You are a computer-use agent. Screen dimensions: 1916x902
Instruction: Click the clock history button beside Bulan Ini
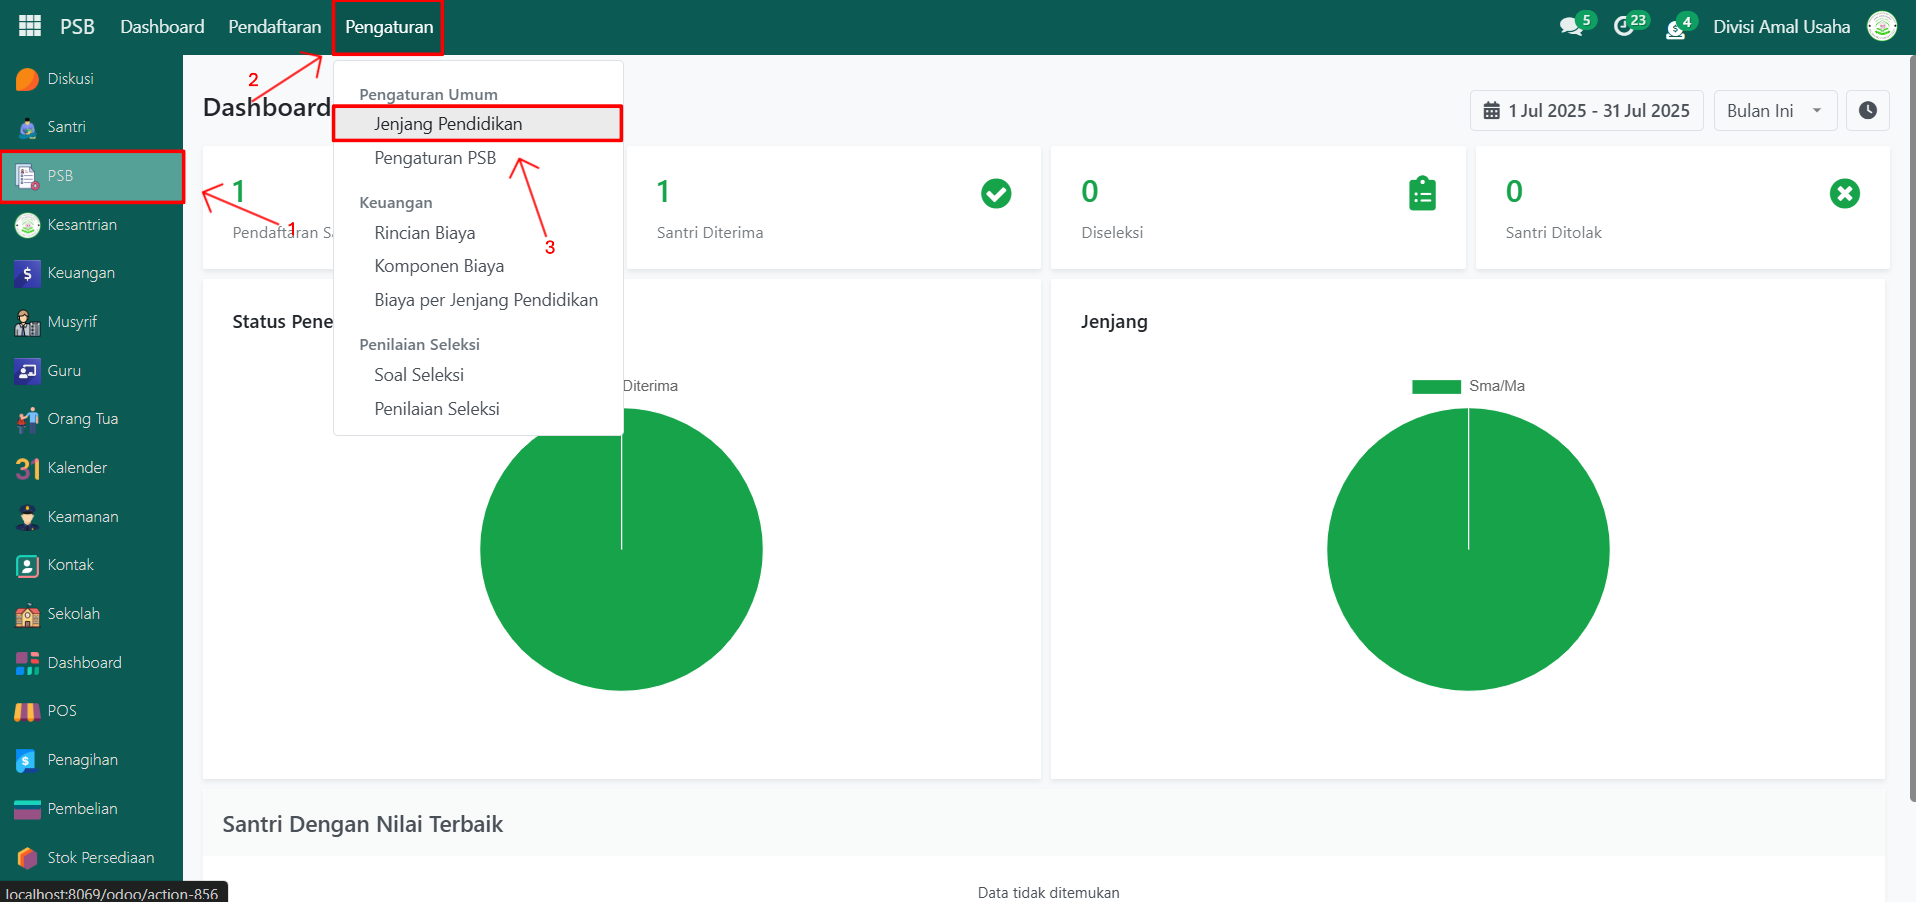tap(1867, 111)
